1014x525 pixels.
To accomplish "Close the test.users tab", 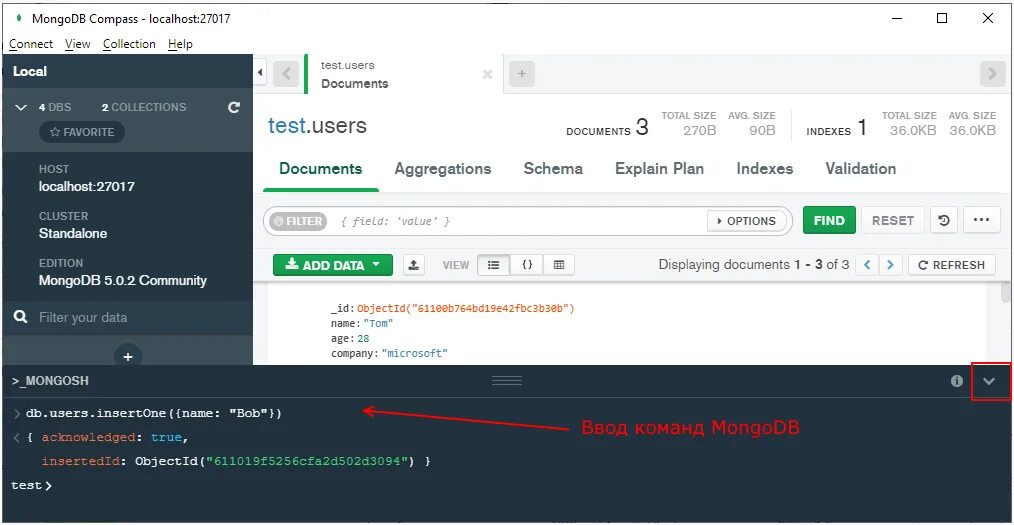I will point(488,74).
